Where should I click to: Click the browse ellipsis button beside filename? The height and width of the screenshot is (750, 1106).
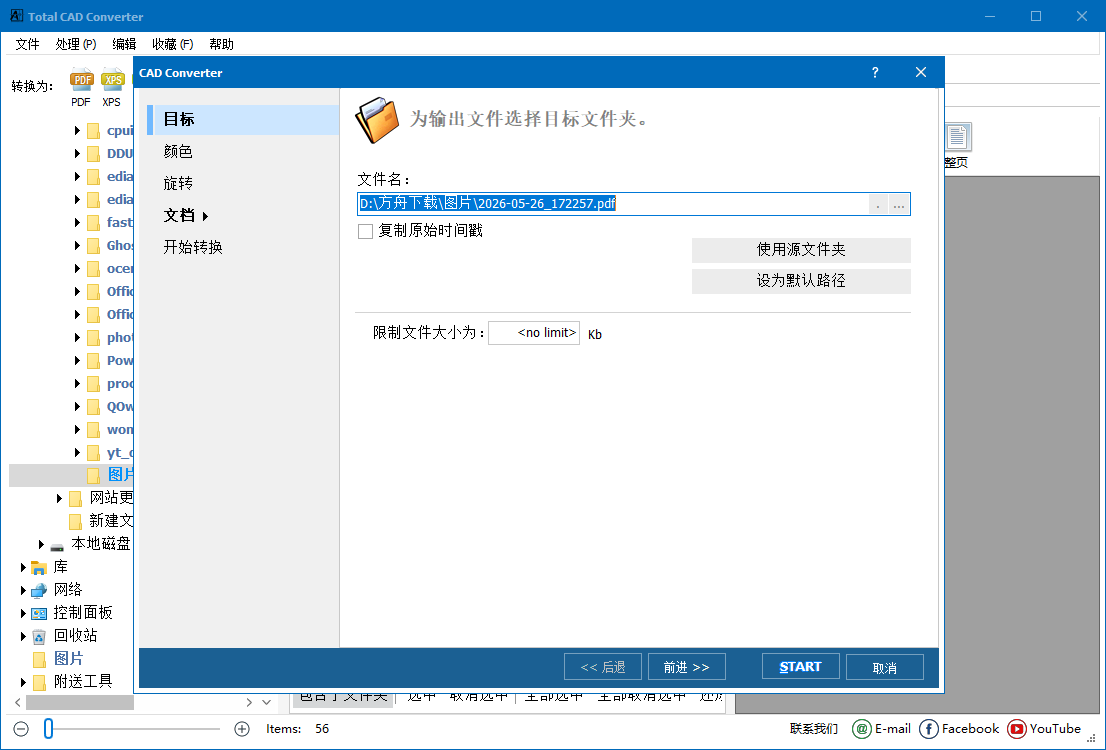899,205
